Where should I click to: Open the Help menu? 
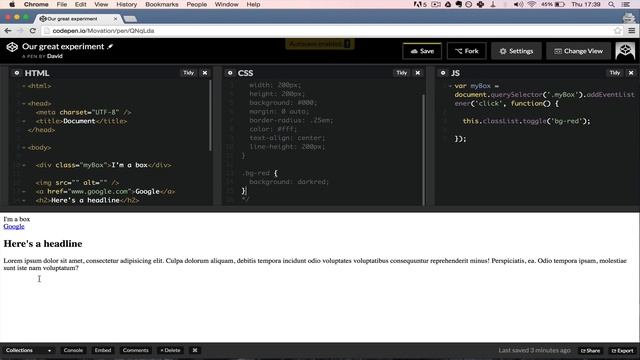click(253, 4)
